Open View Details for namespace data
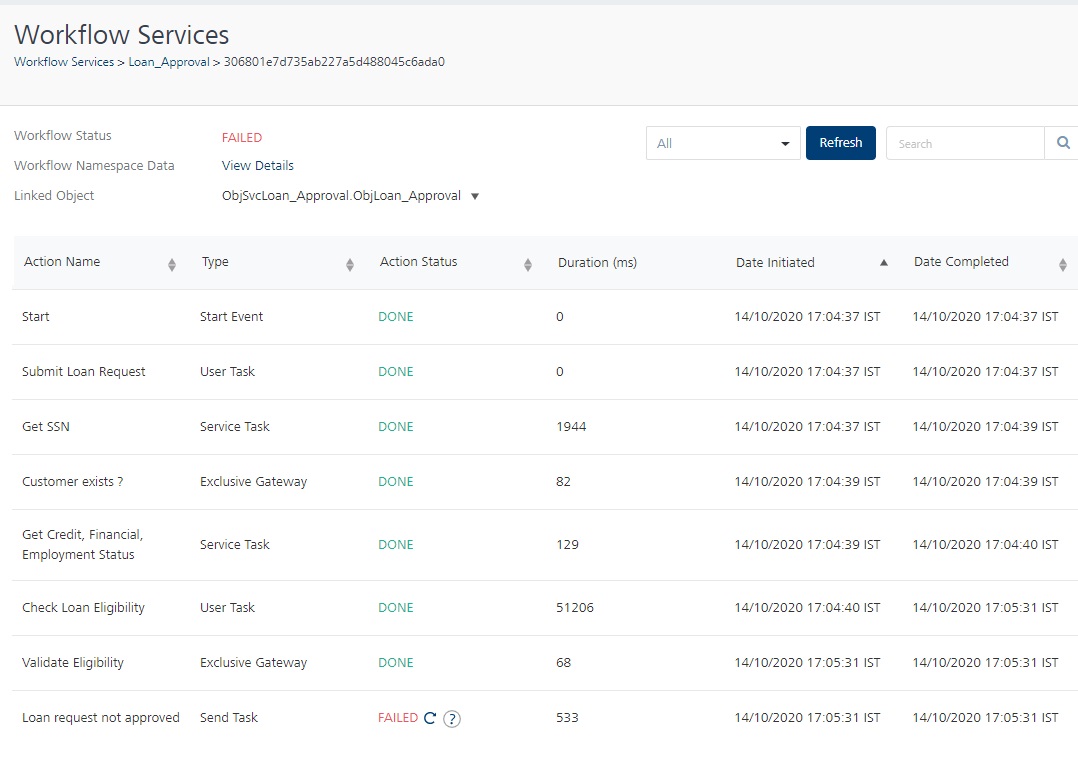This screenshot has height=768, width=1078. (258, 166)
